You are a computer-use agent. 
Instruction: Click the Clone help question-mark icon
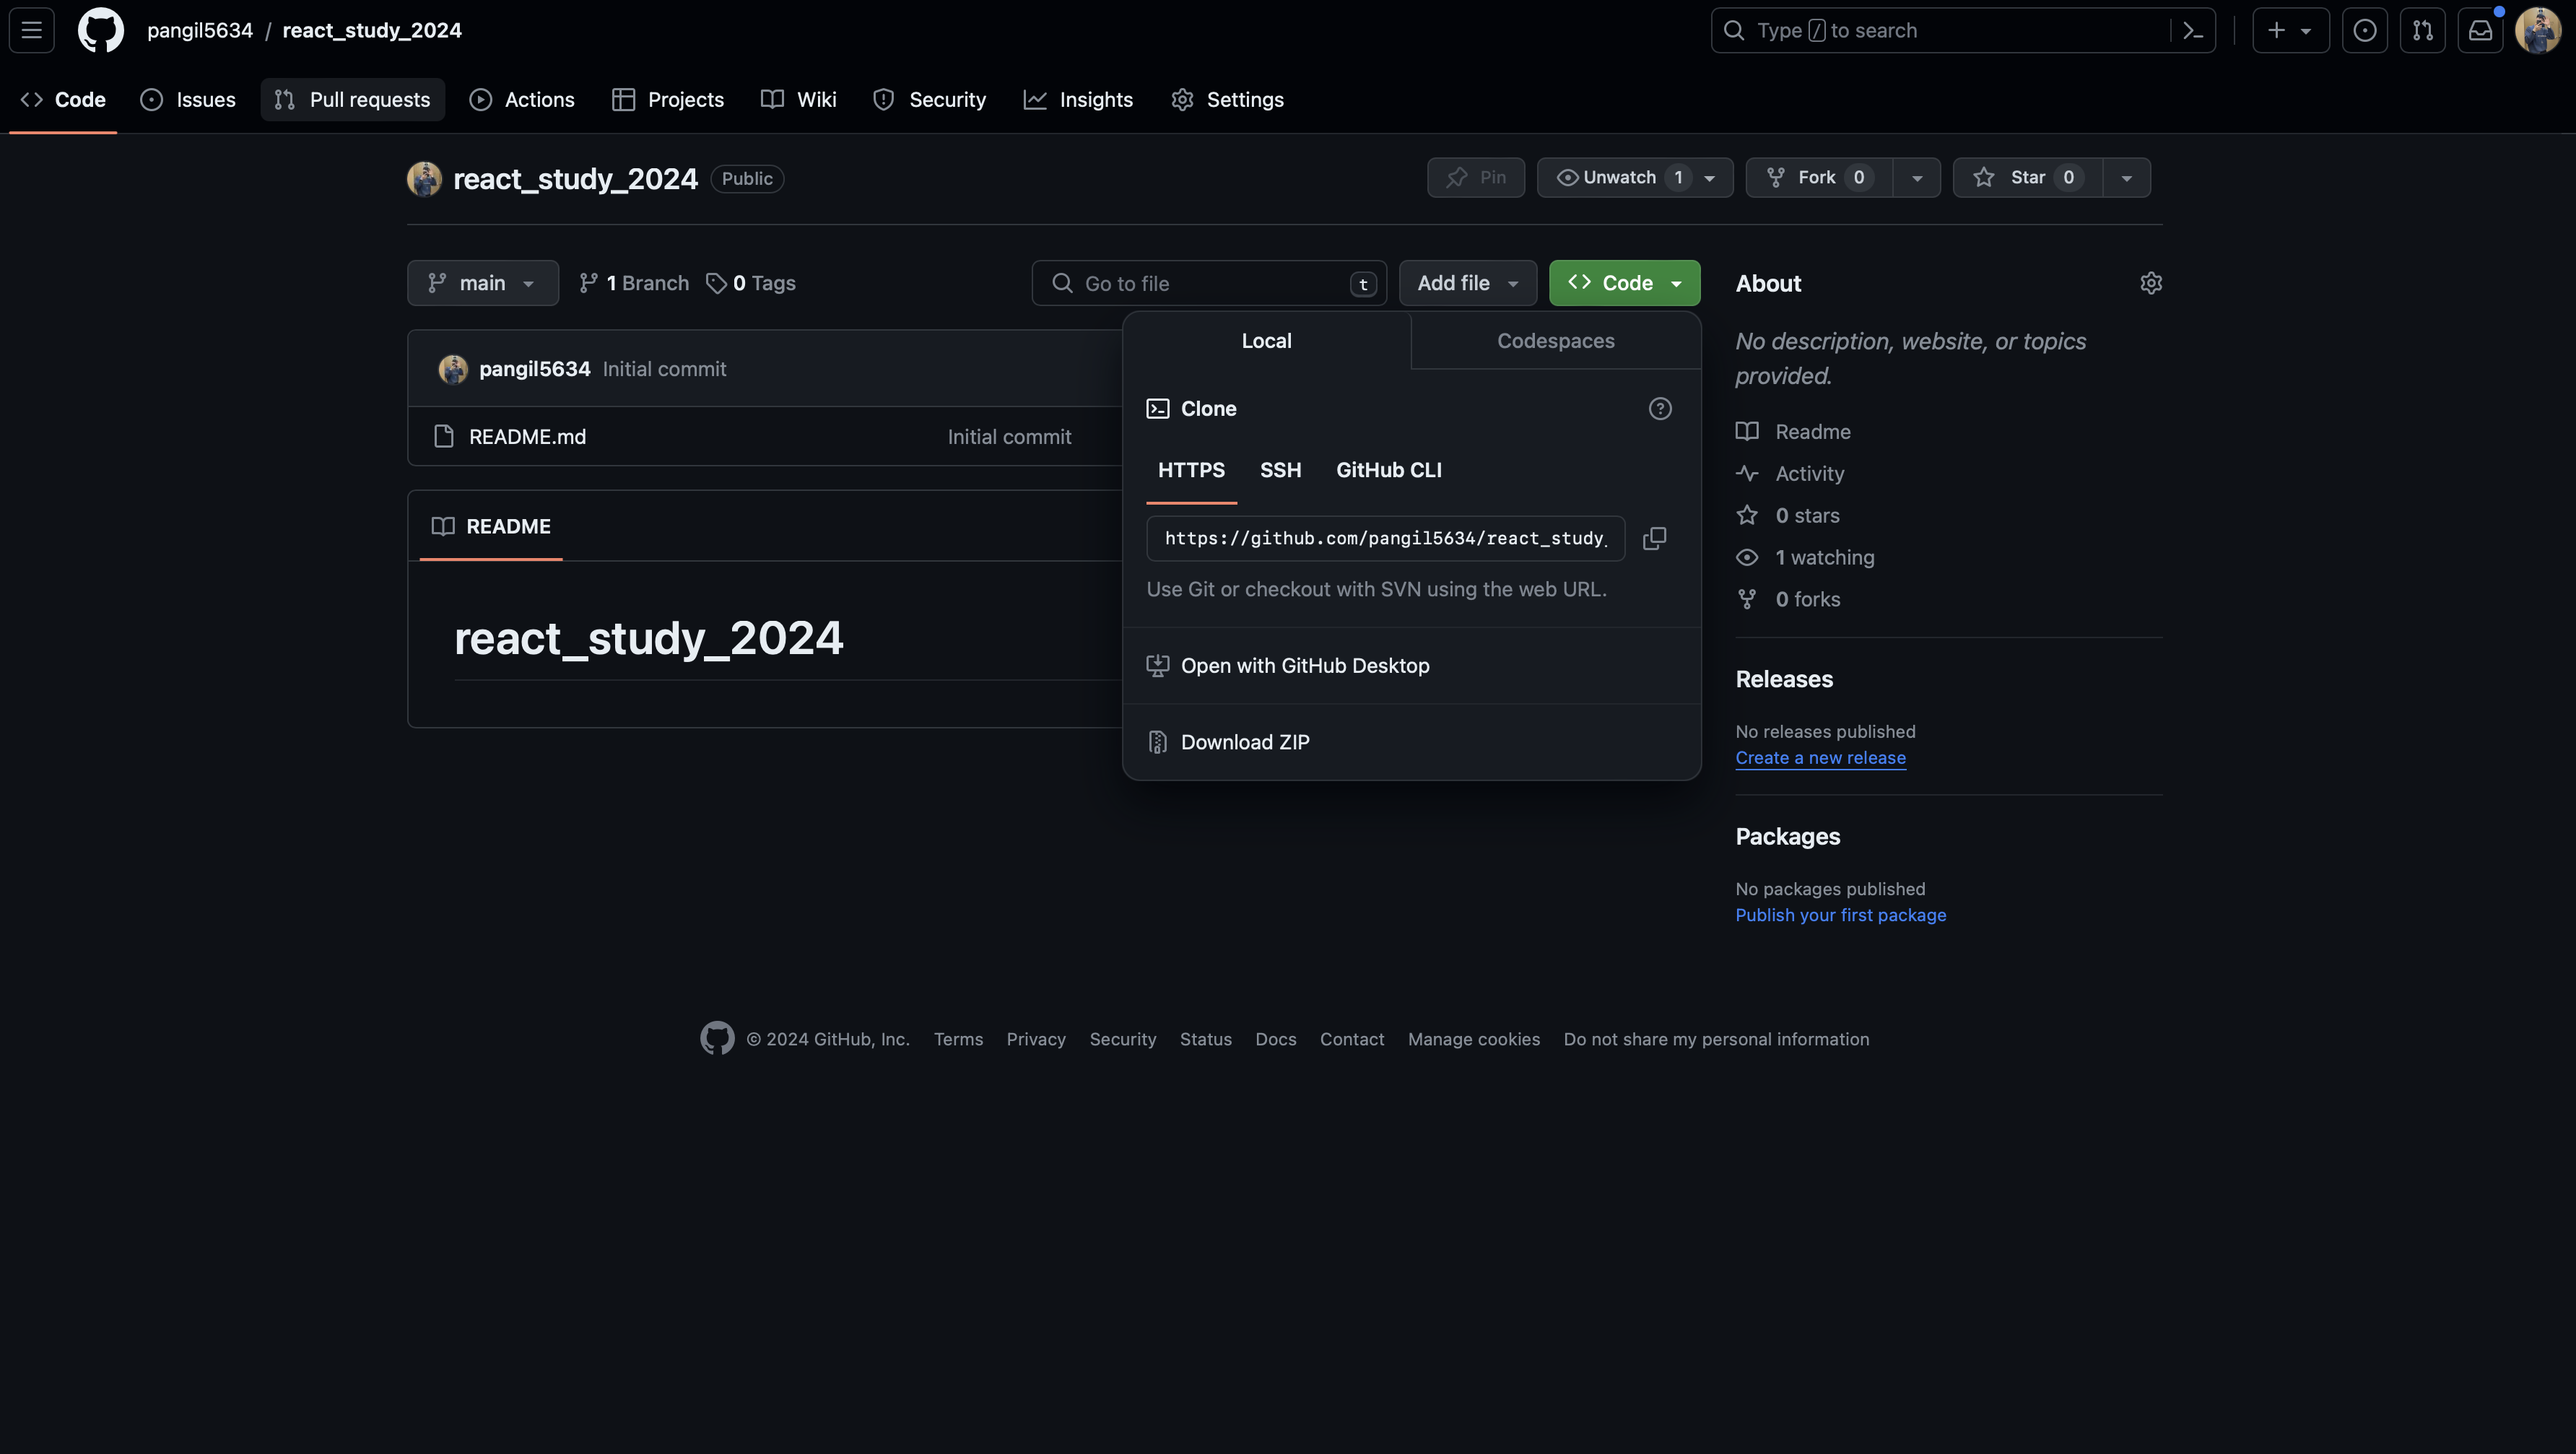[x=1660, y=408]
